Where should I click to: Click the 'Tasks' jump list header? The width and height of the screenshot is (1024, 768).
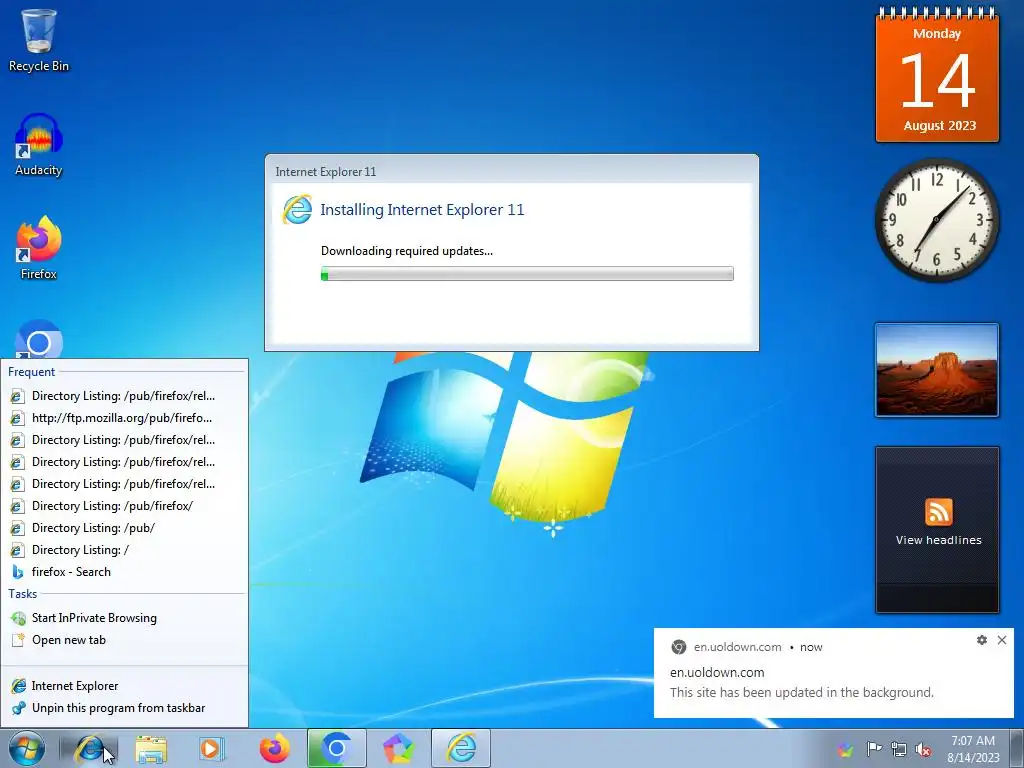[x=22, y=594]
